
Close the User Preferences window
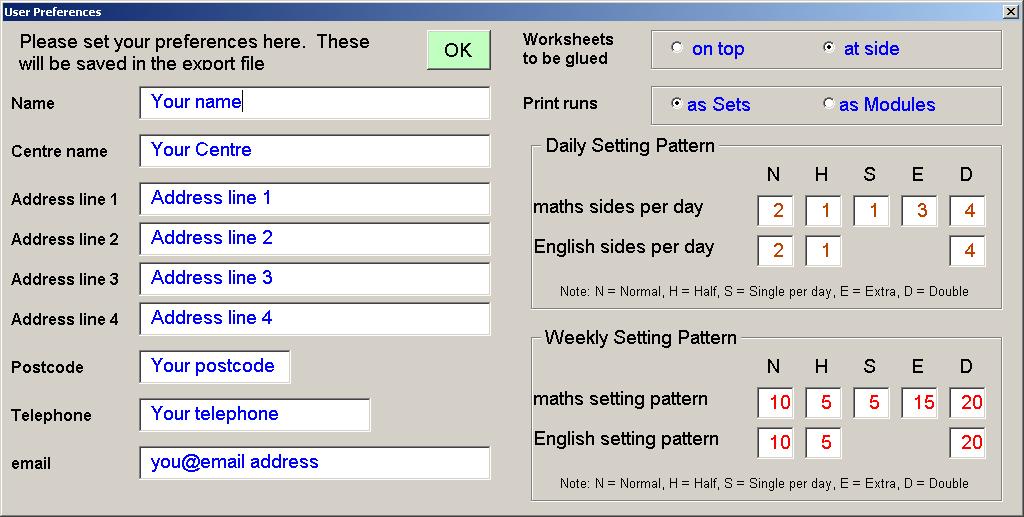pos(1010,11)
